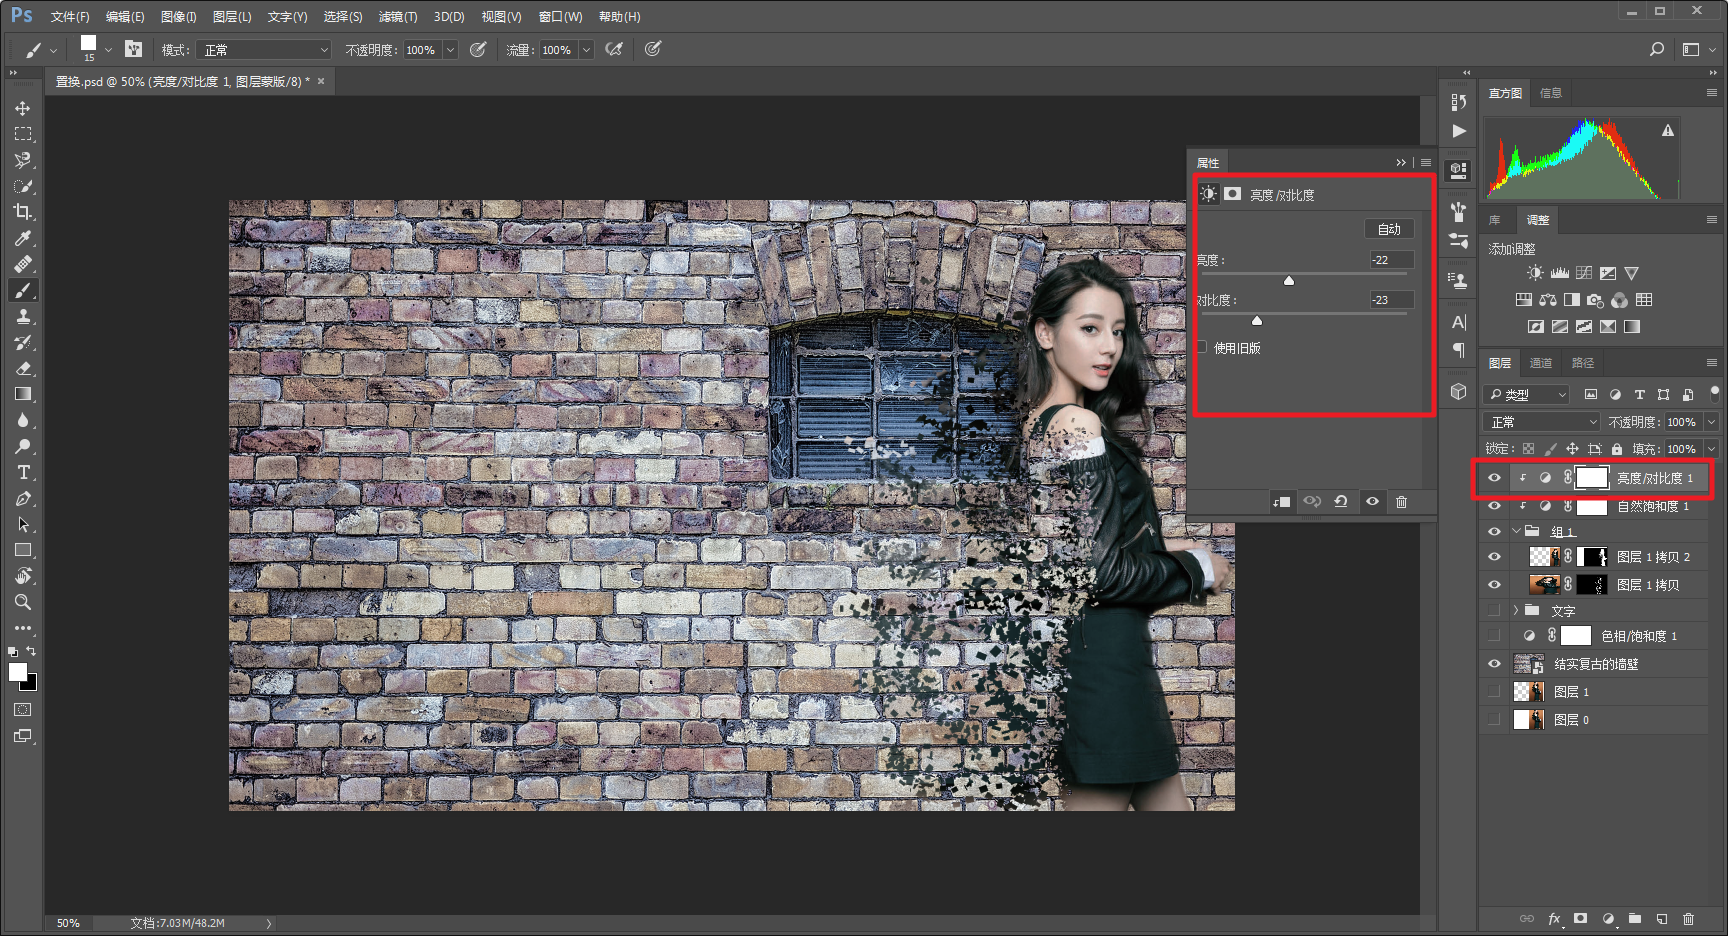The height and width of the screenshot is (936, 1728).
Task: Switch to the 信息 tab
Action: [1551, 93]
